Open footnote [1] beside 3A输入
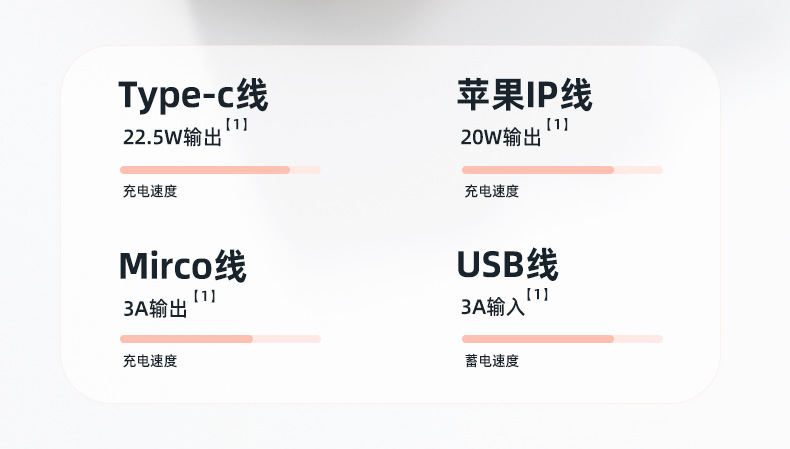790x449 pixels. point(538,296)
